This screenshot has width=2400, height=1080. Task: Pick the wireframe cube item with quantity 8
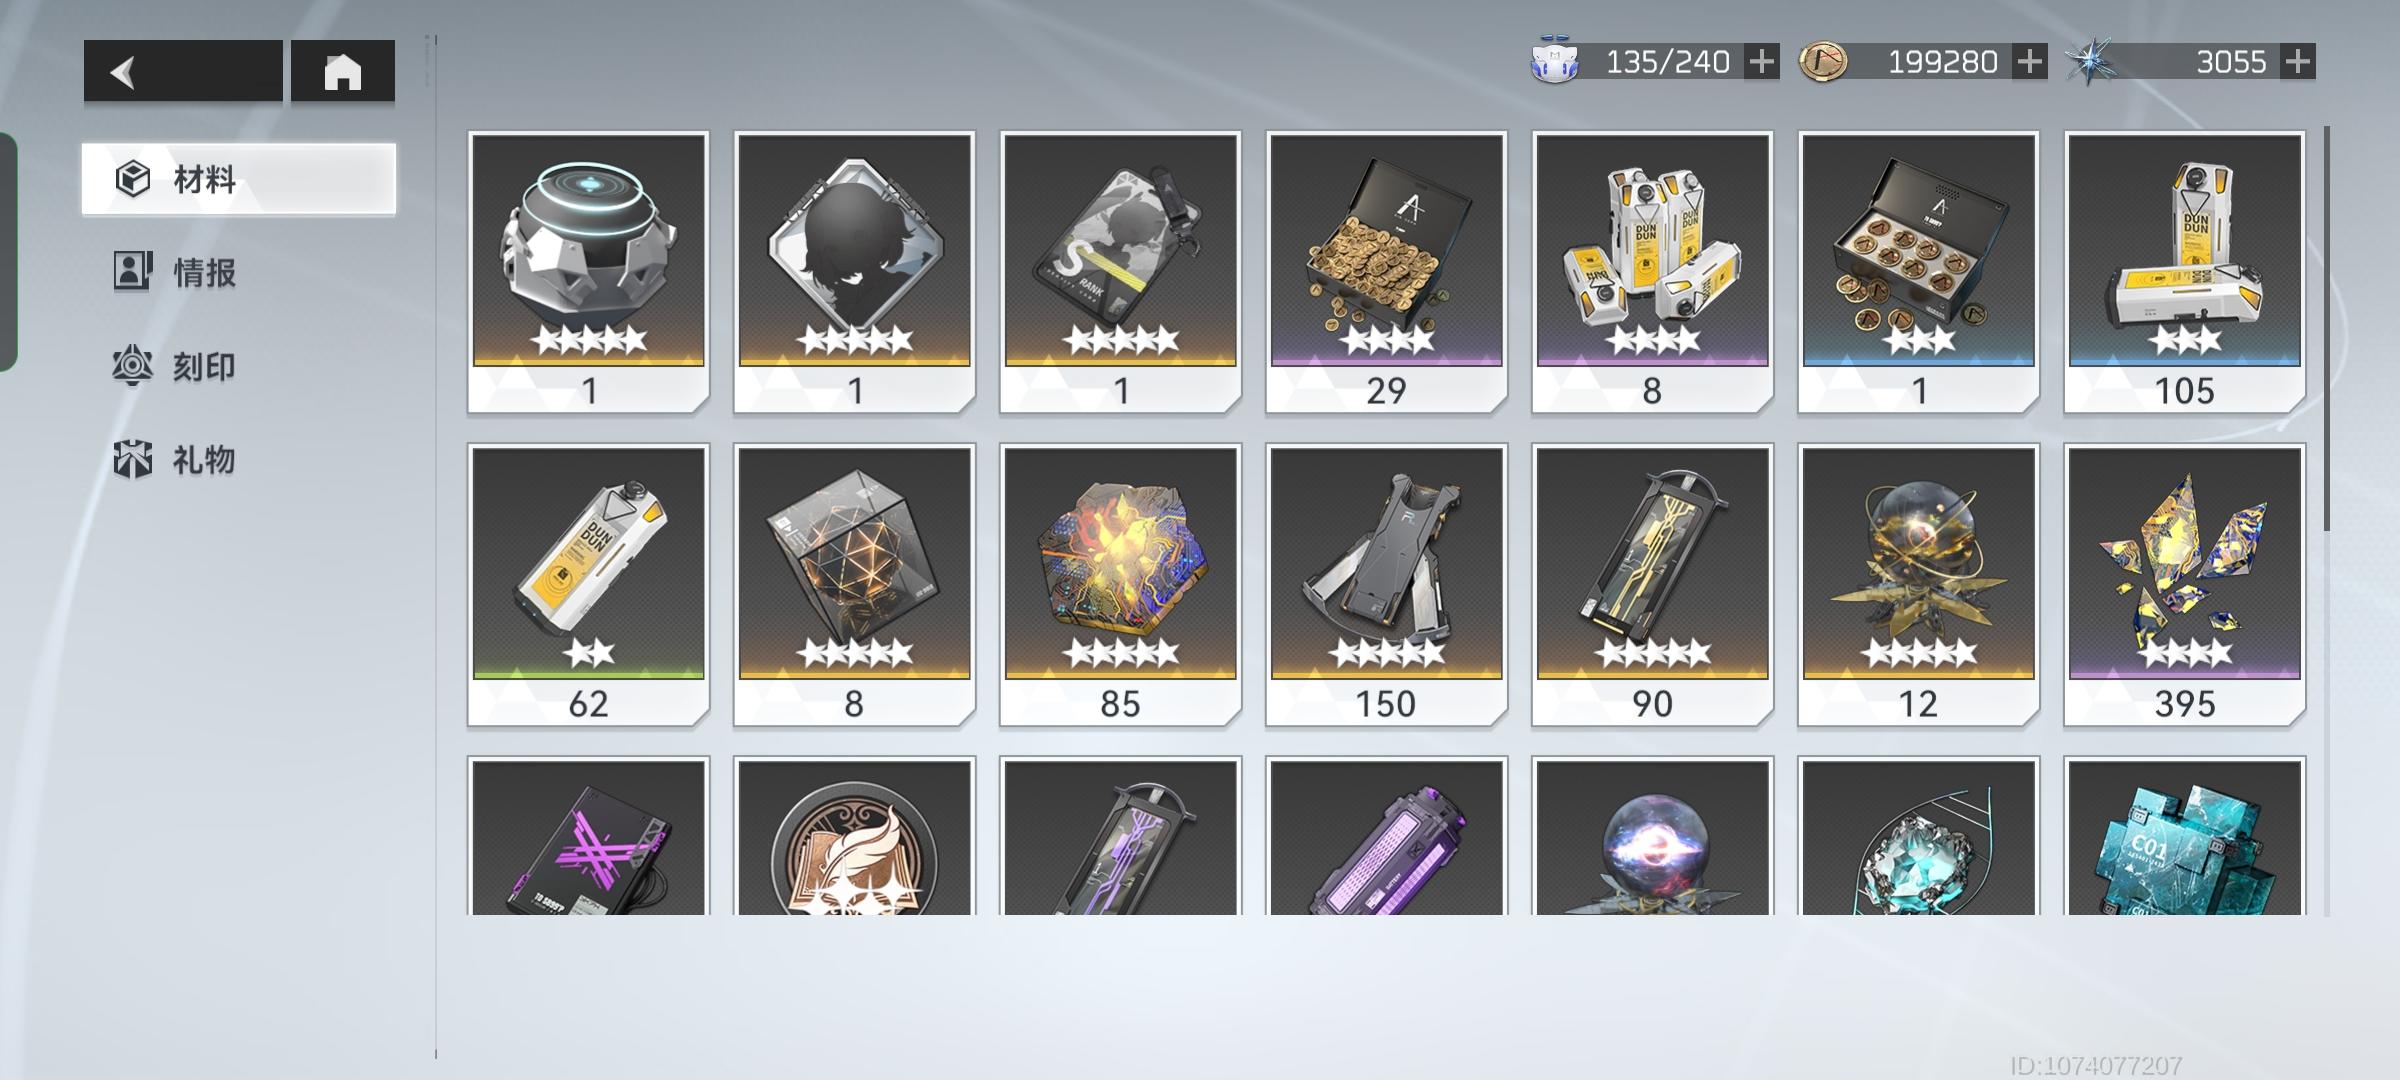854,585
